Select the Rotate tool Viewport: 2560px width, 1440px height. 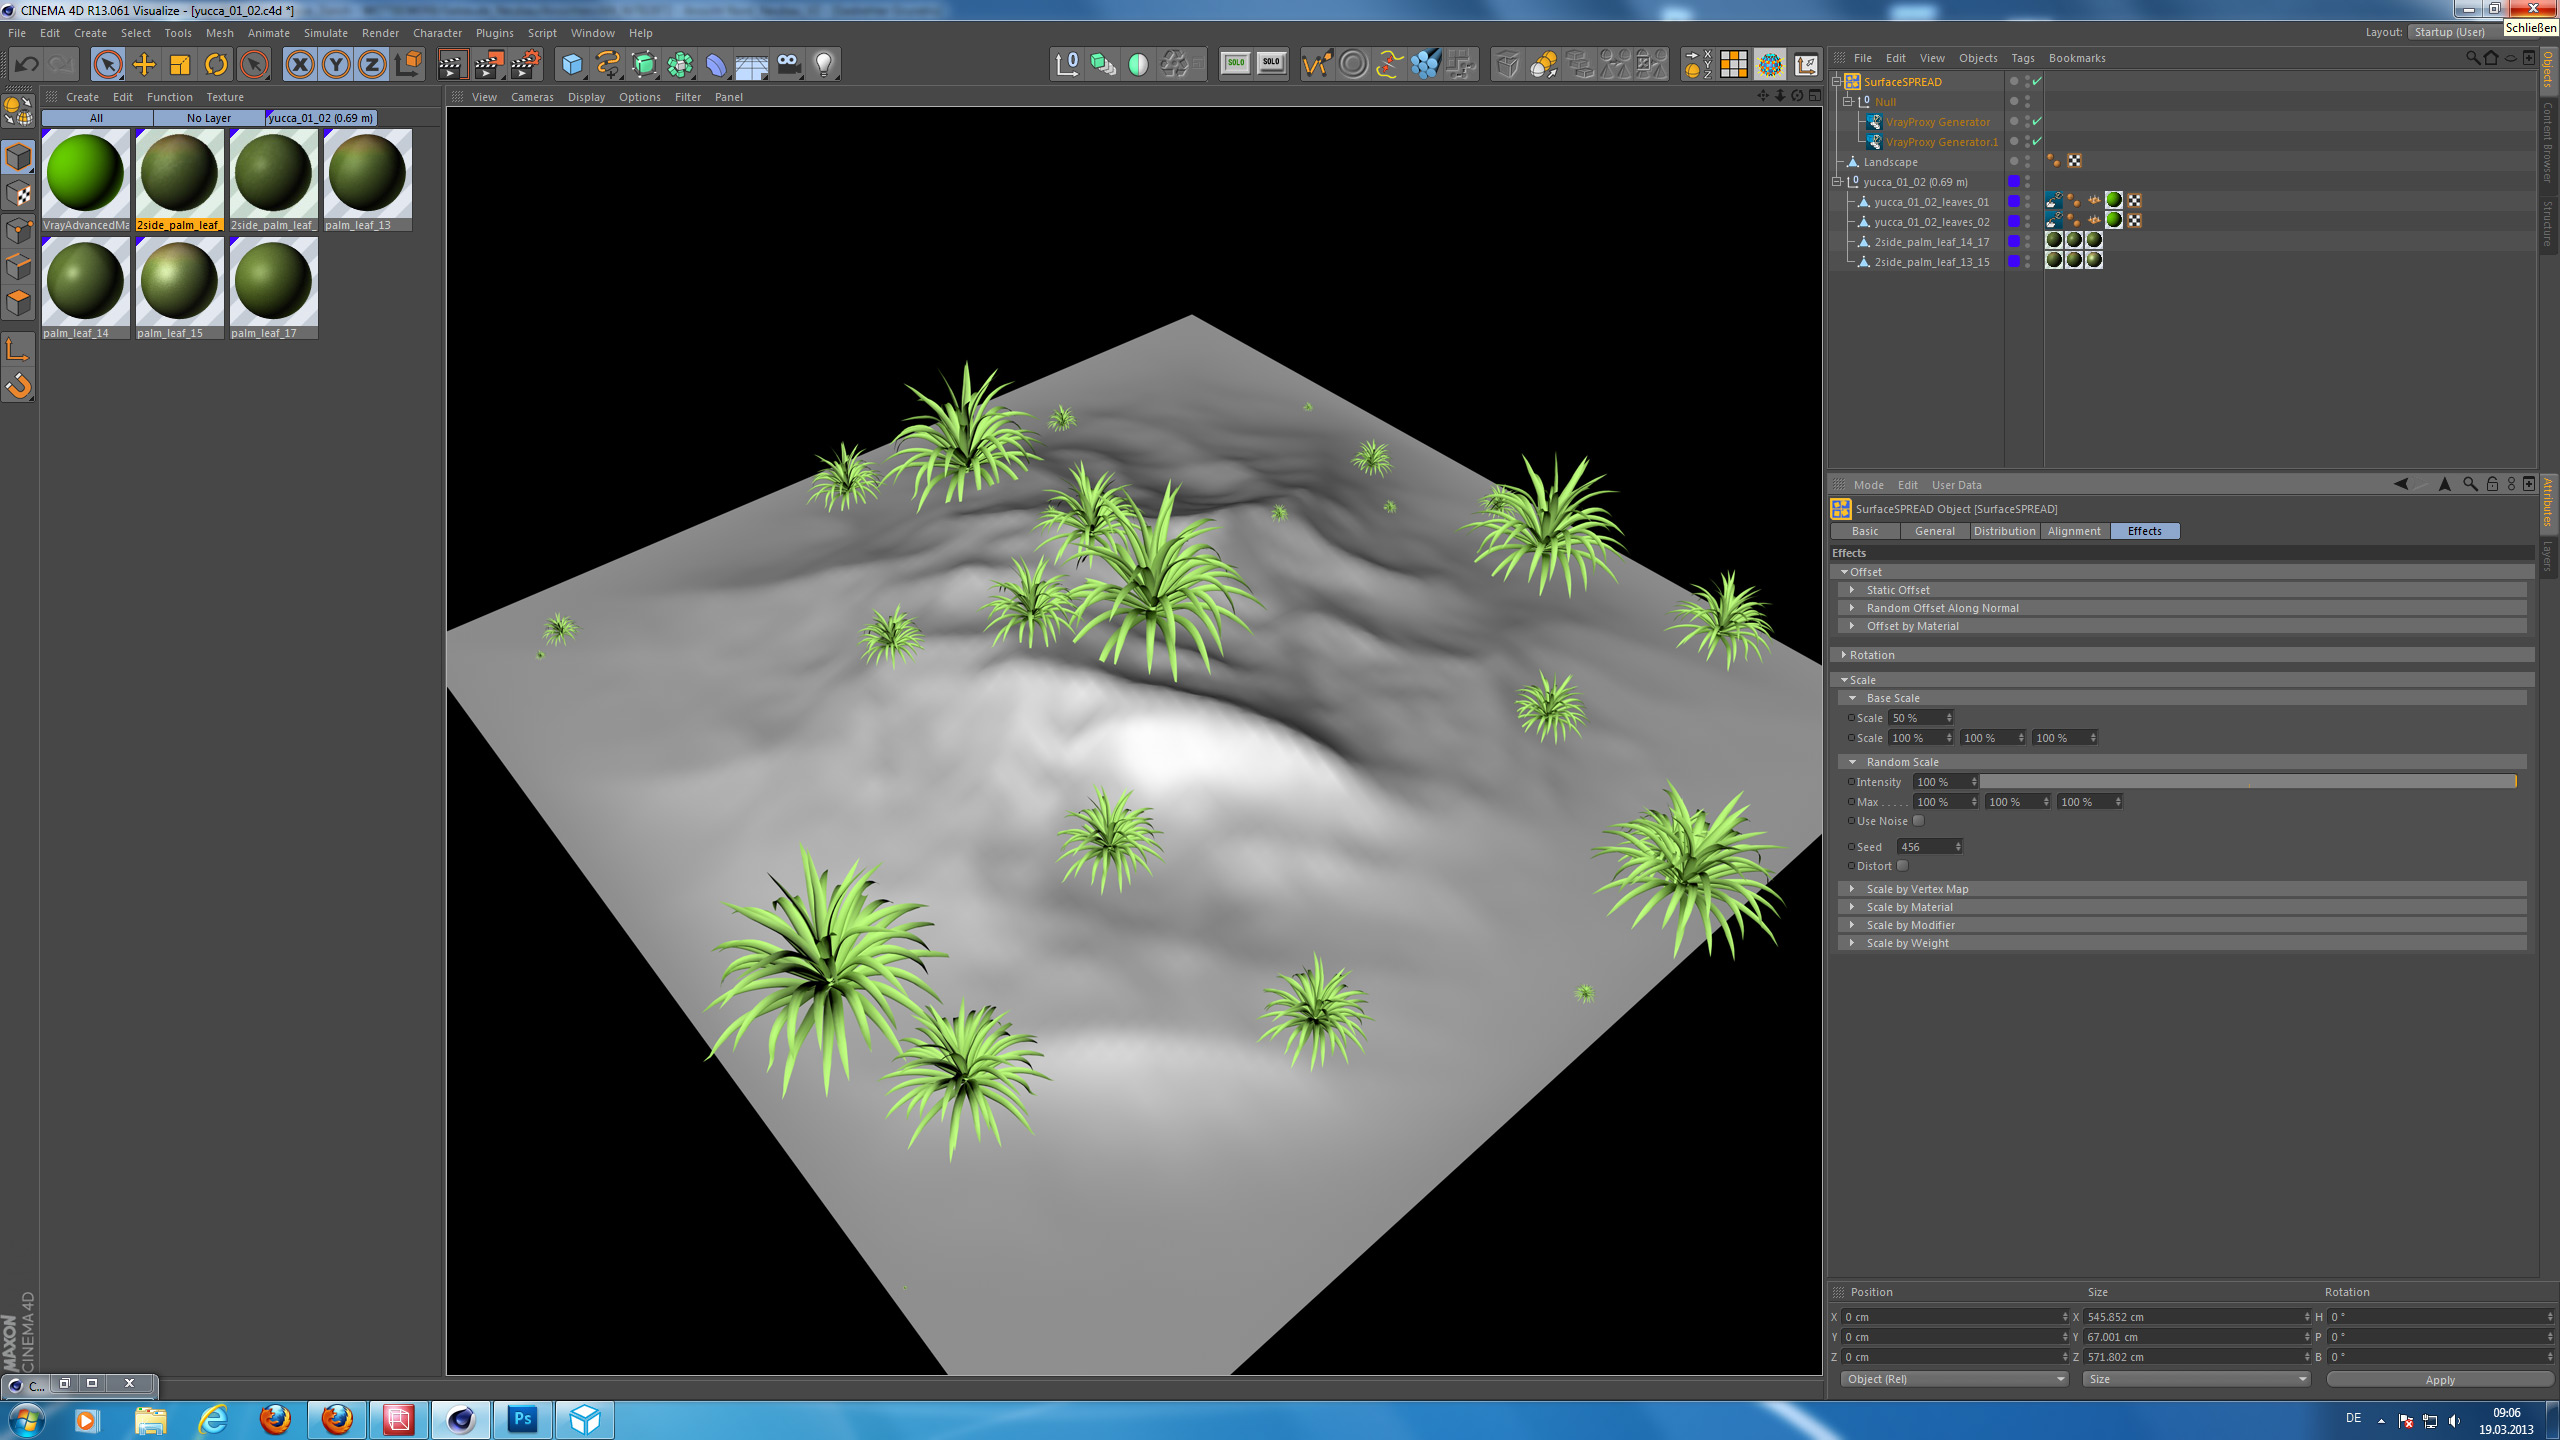click(x=216, y=65)
